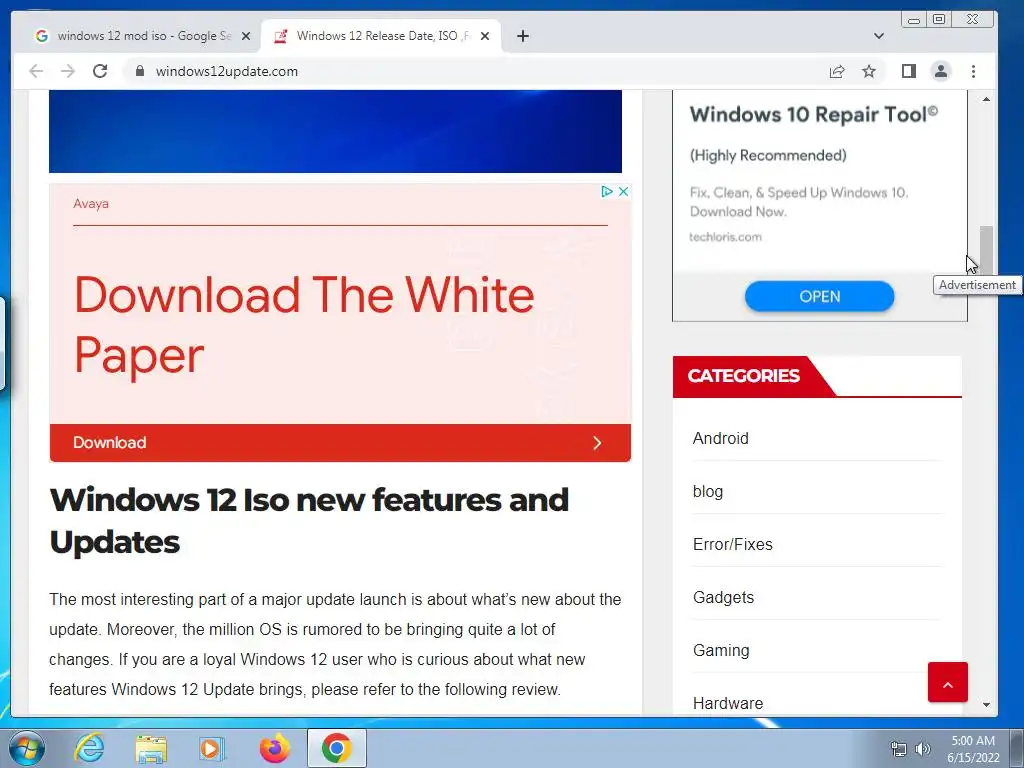
Task: Open the Gaming category
Action: click(x=721, y=650)
